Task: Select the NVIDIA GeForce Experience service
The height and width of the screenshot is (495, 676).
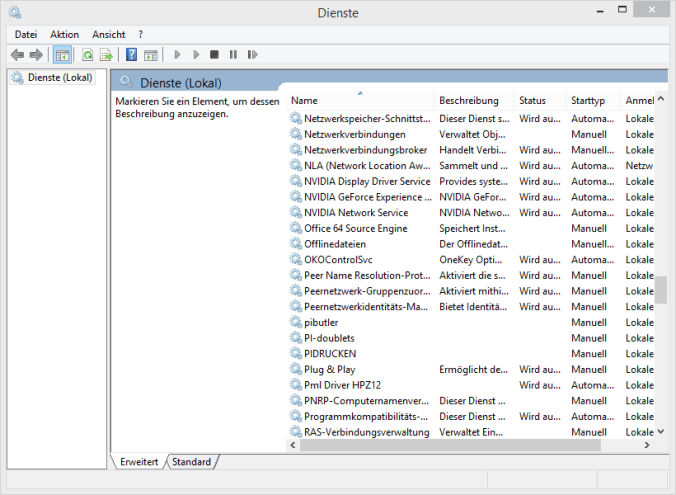Action: point(368,197)
